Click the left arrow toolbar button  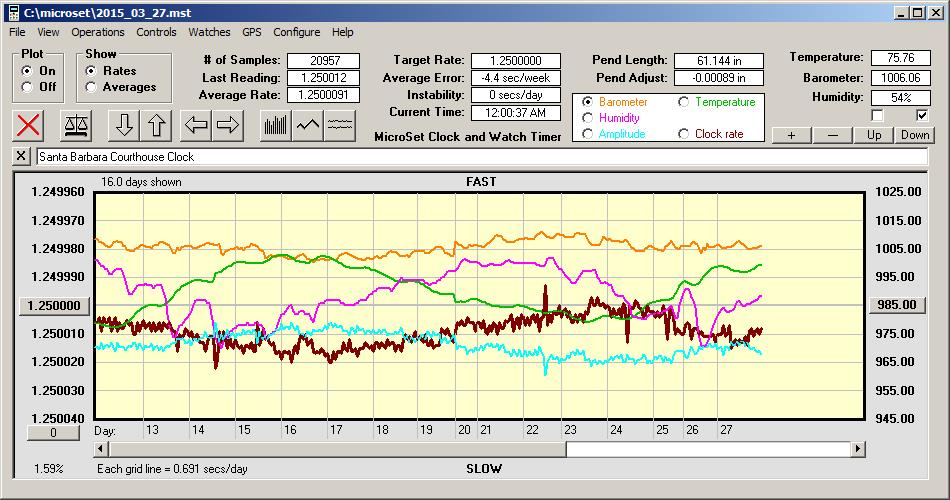196,125
